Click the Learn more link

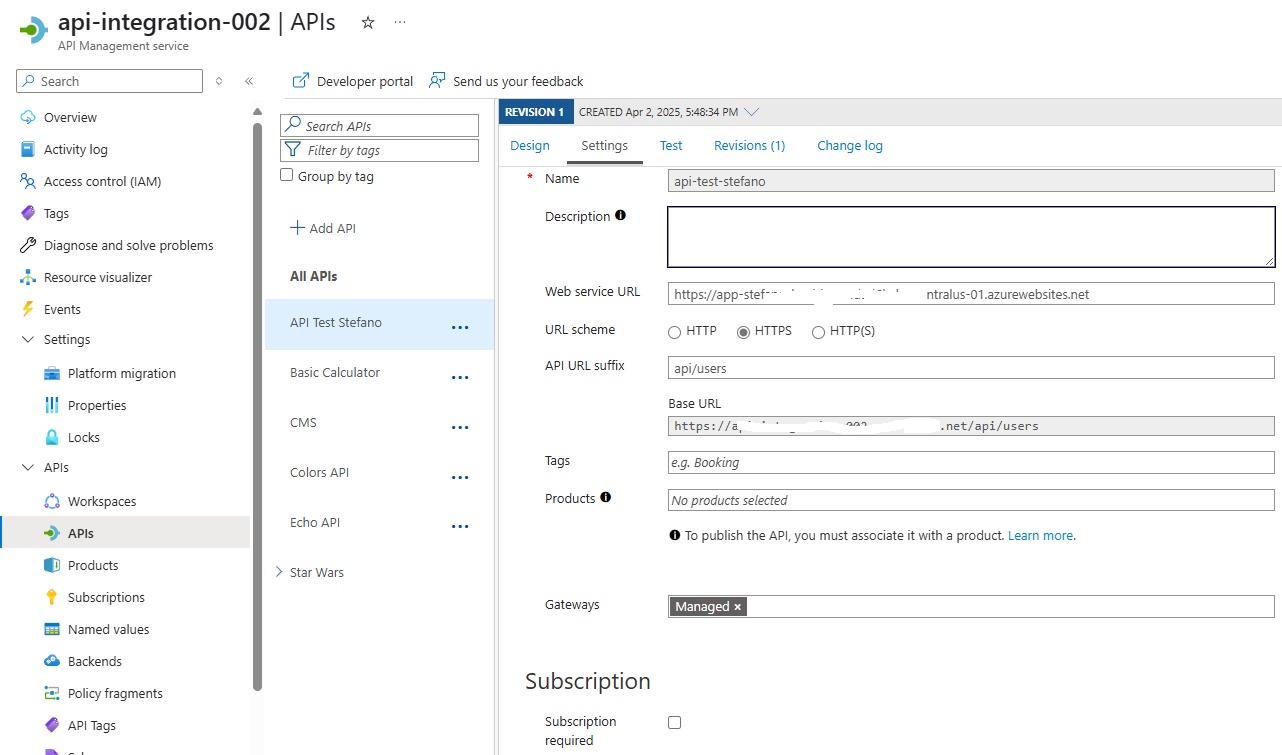pos(1040,535)
